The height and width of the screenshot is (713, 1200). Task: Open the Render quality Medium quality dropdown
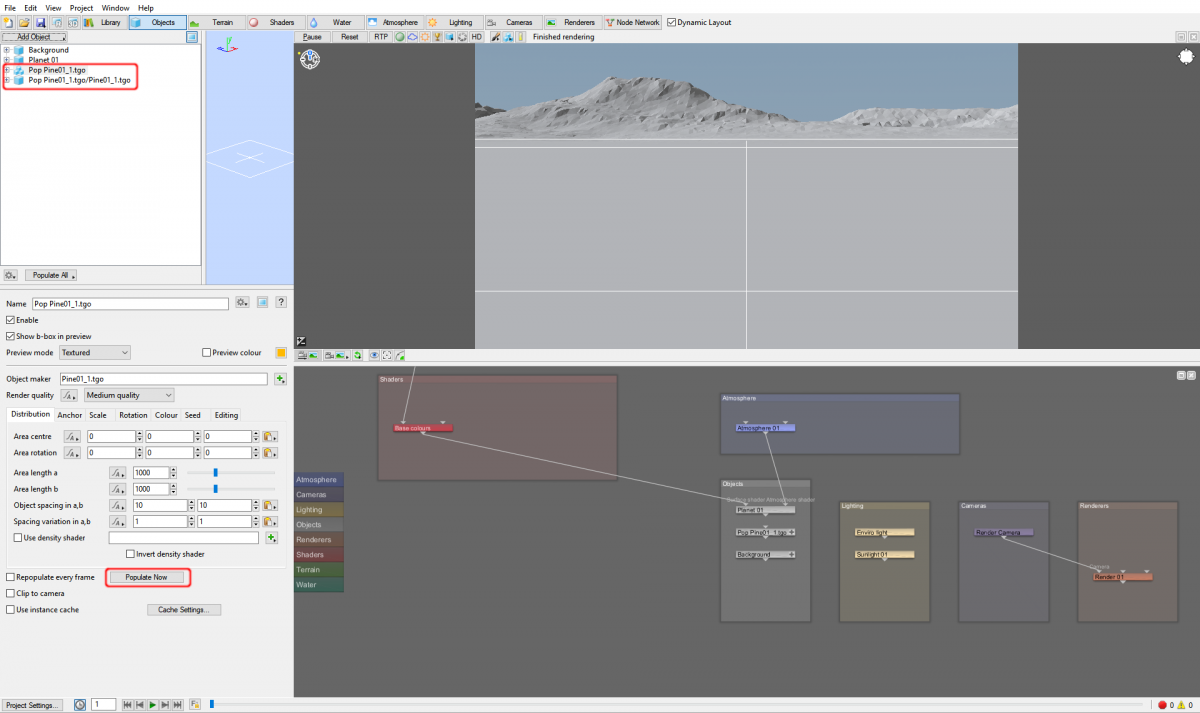point(129,395)
